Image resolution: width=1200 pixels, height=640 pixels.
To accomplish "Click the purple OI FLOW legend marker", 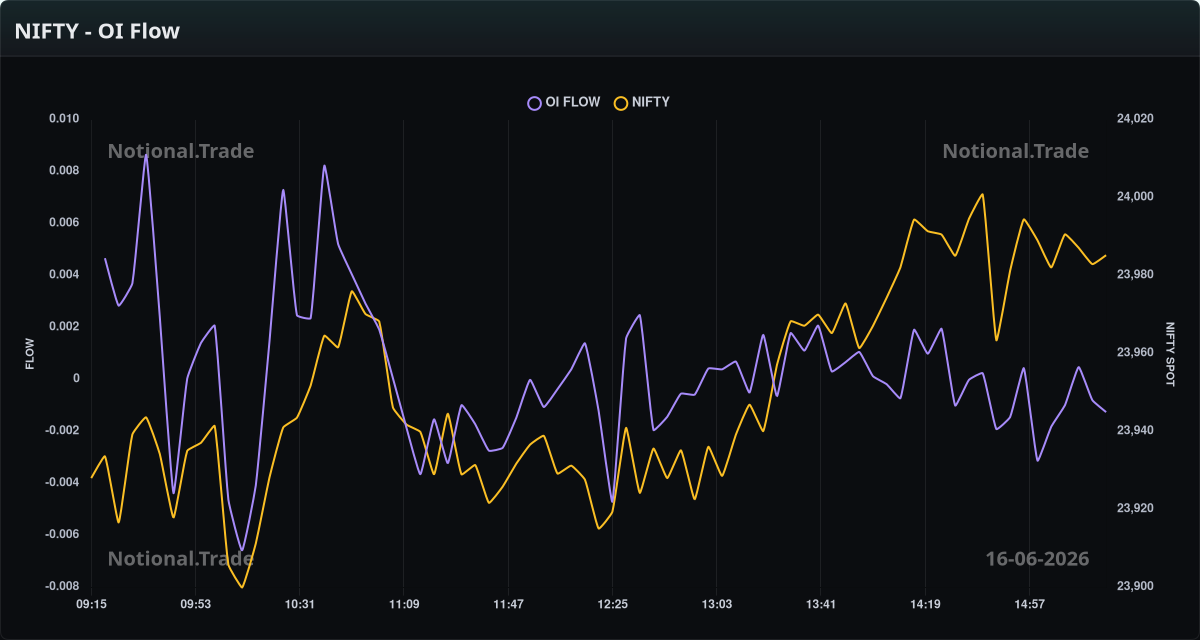I will (534, 102).
